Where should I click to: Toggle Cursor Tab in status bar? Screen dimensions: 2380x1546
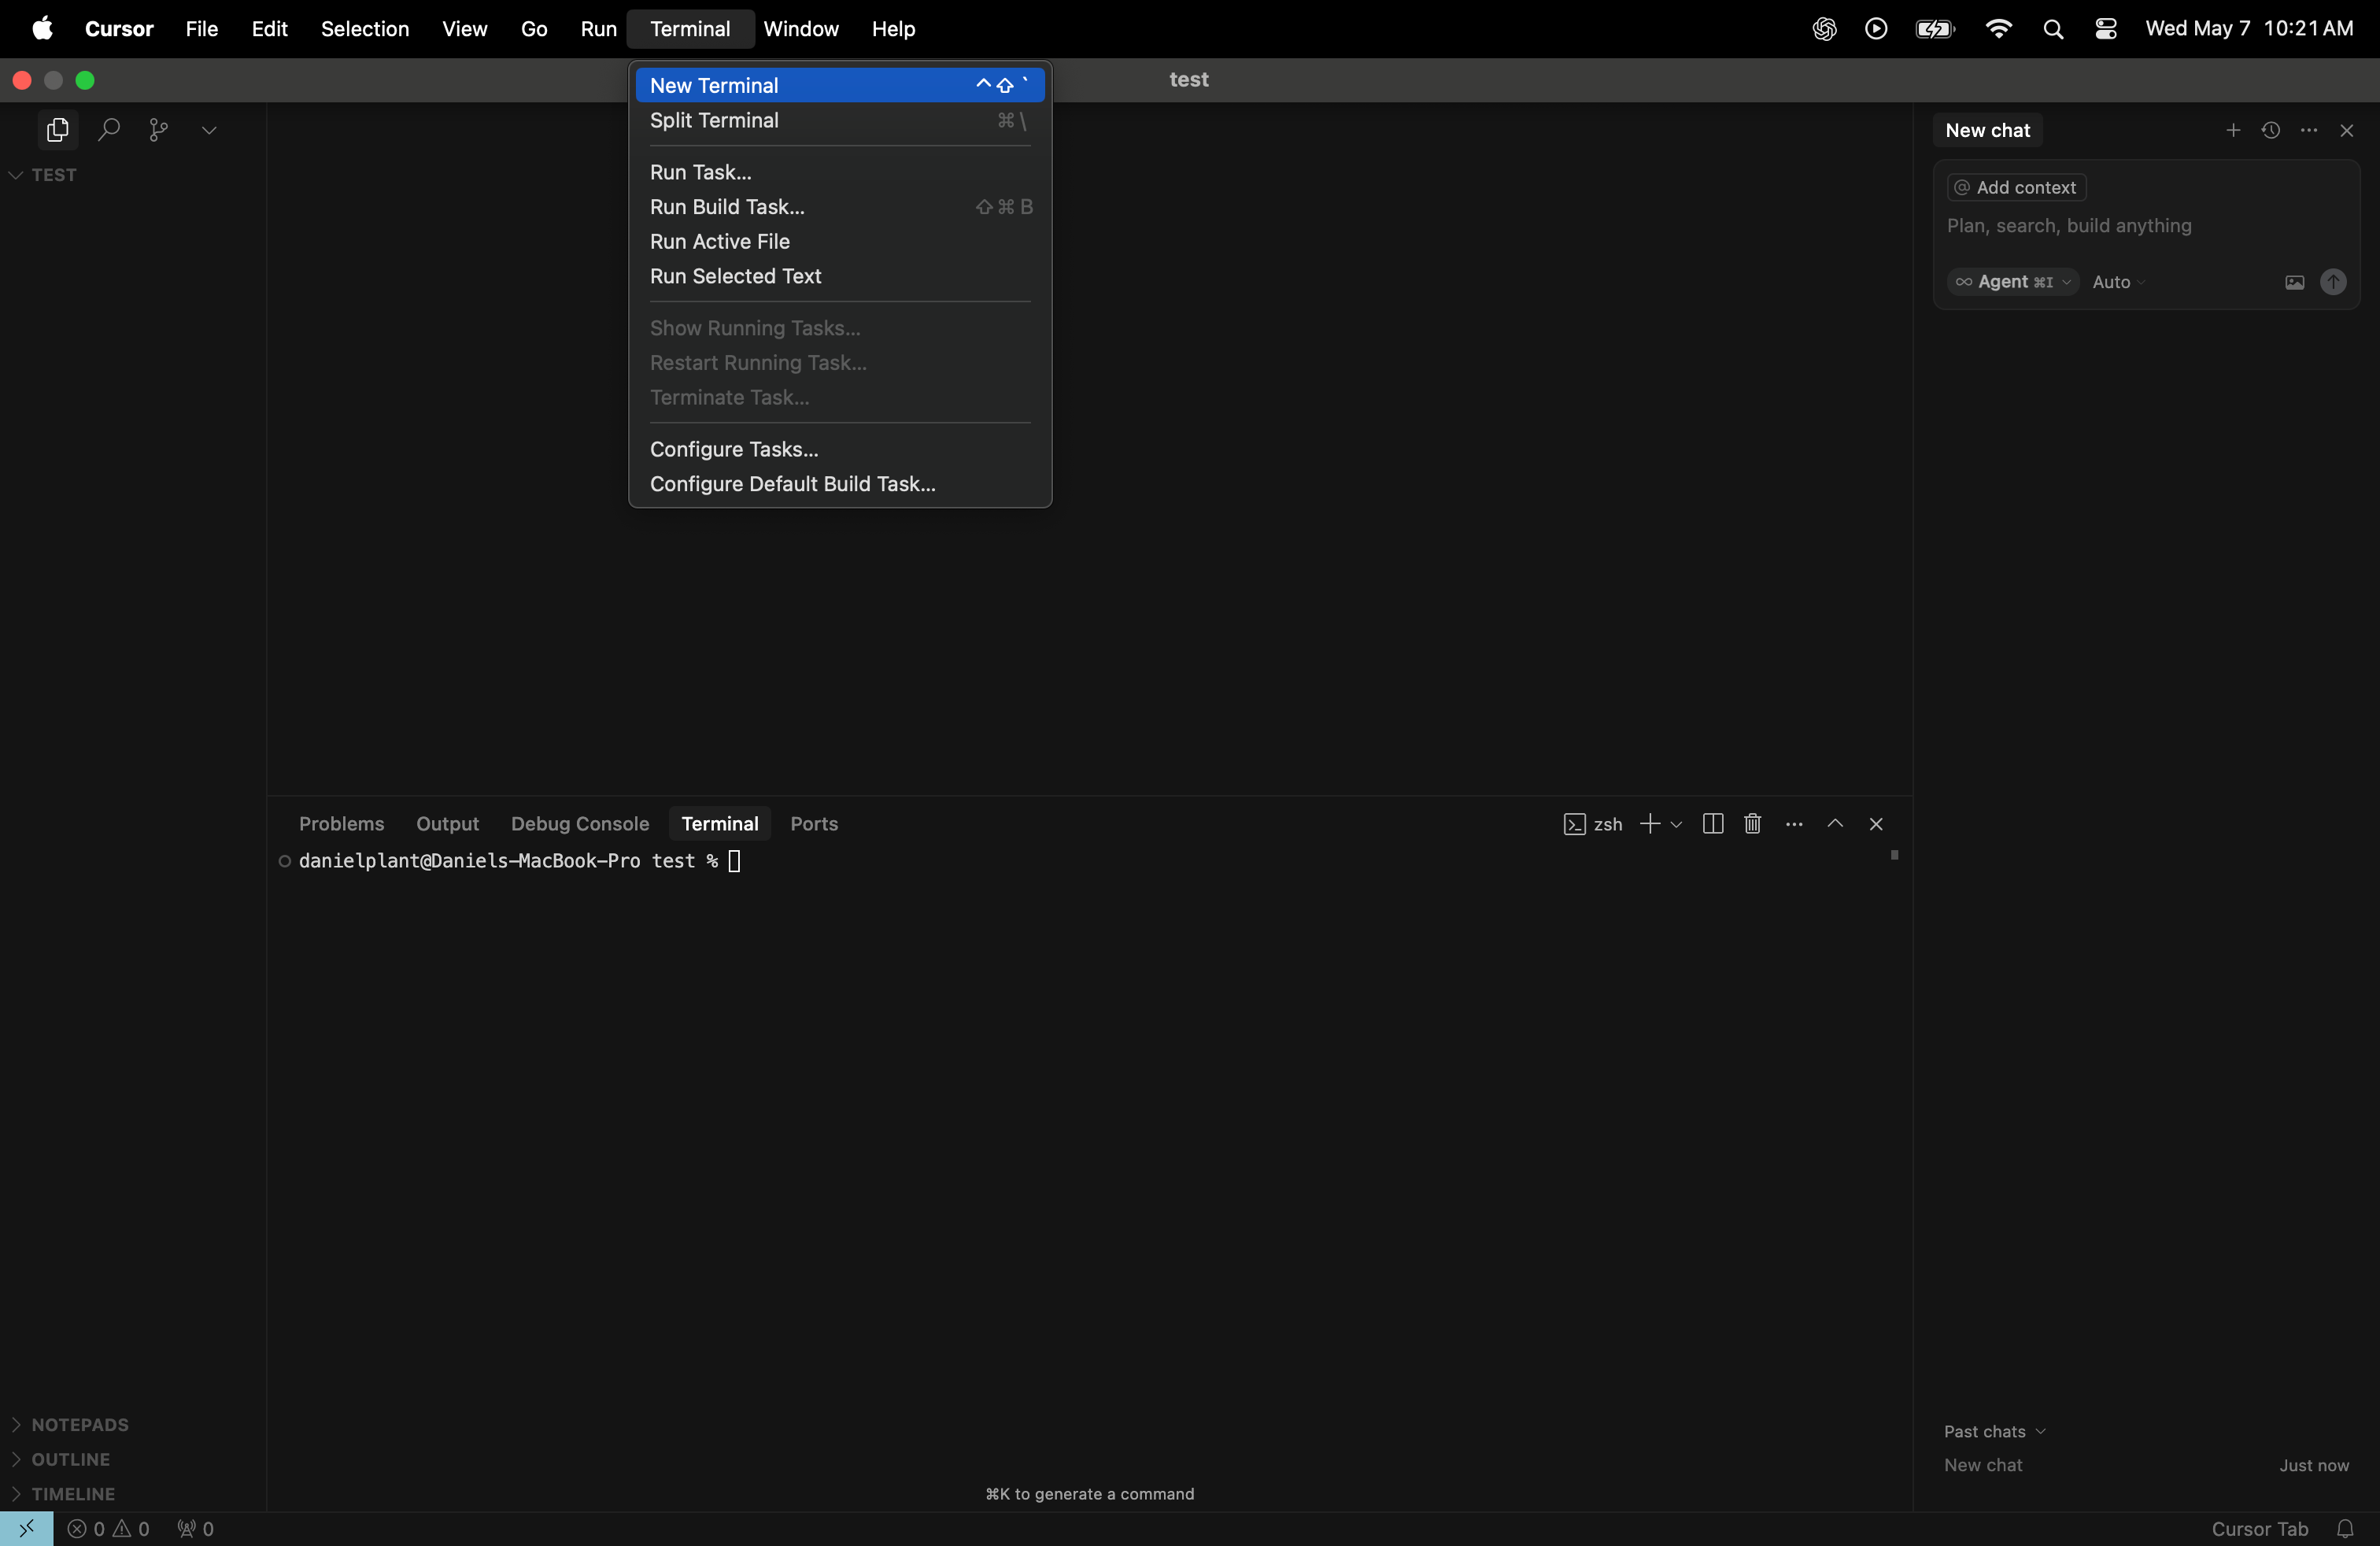pos(2259,1528)
